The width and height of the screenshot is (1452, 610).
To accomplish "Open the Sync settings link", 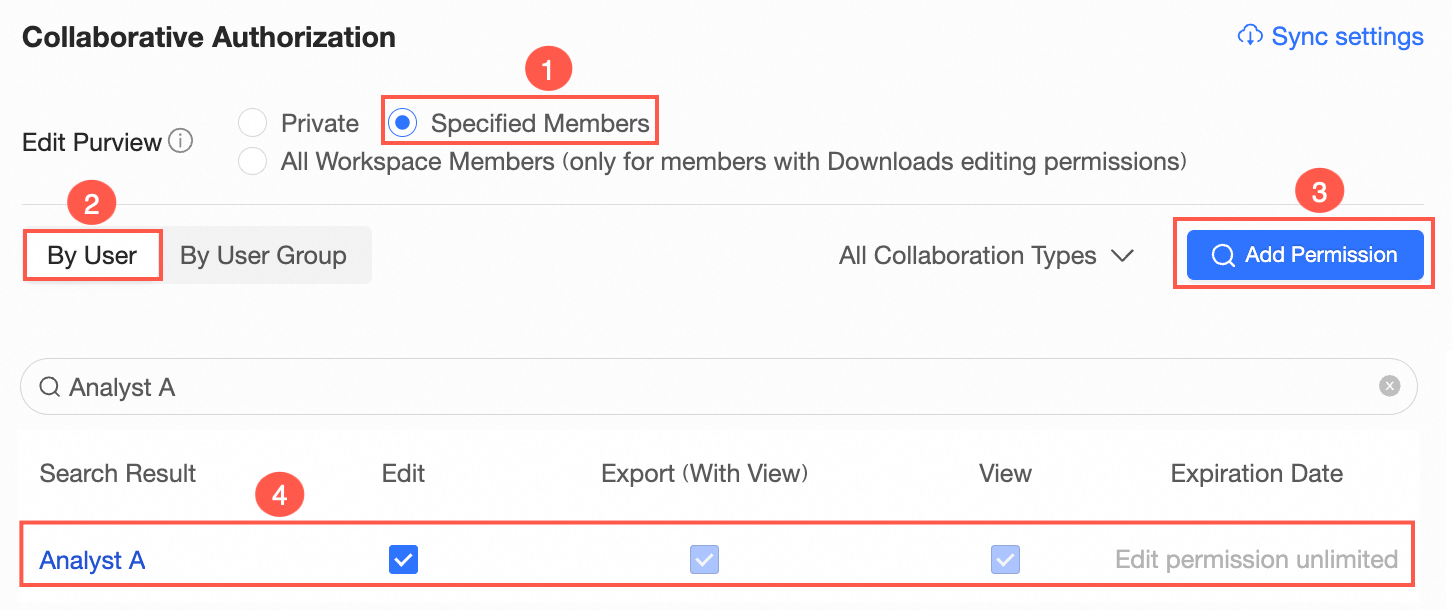I will click(1346, 37).
